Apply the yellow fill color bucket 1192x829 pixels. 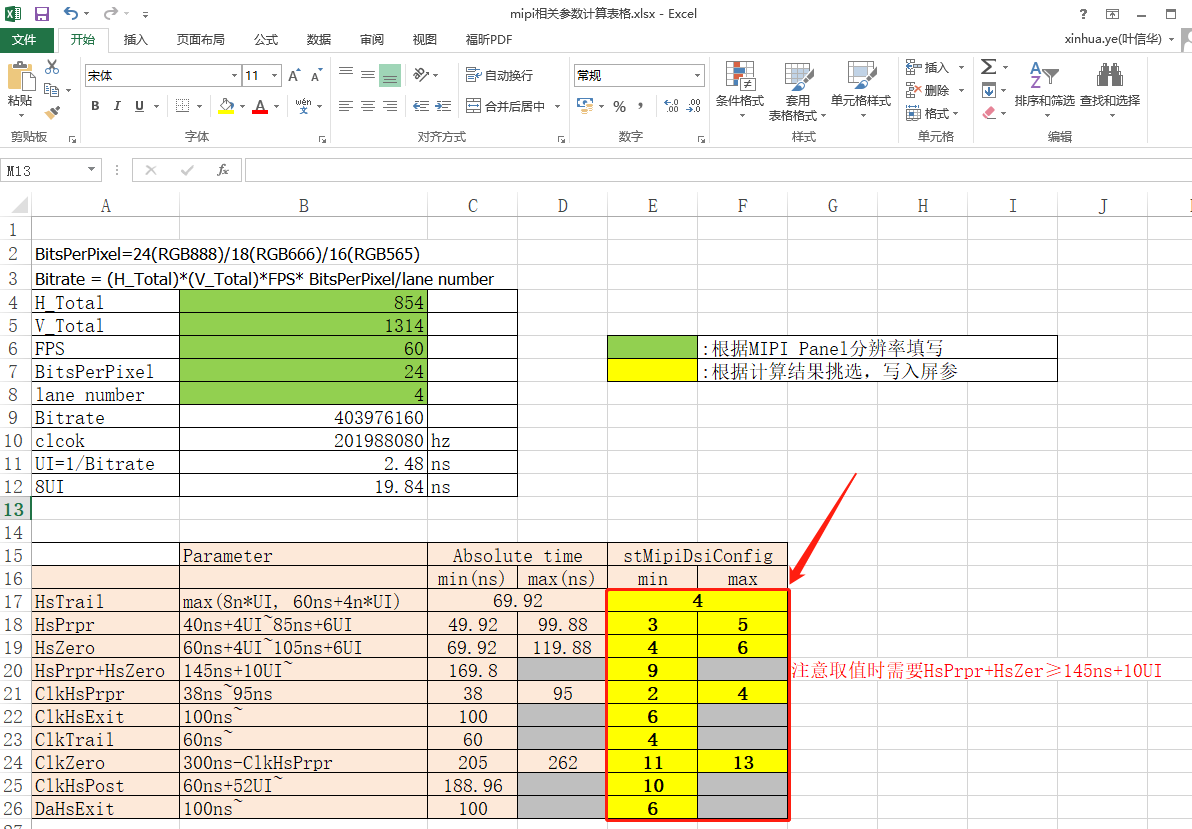pyautogui.click(x=226, y=107)
